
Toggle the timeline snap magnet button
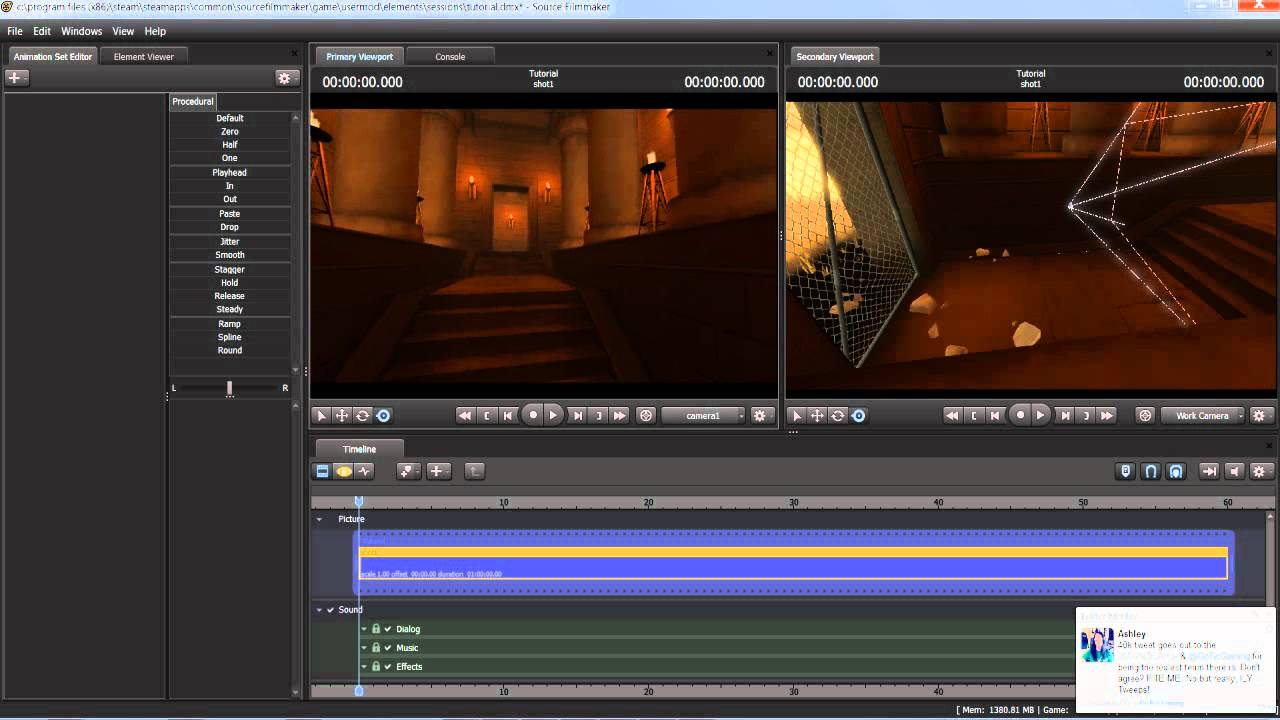tap(1151, 471)
